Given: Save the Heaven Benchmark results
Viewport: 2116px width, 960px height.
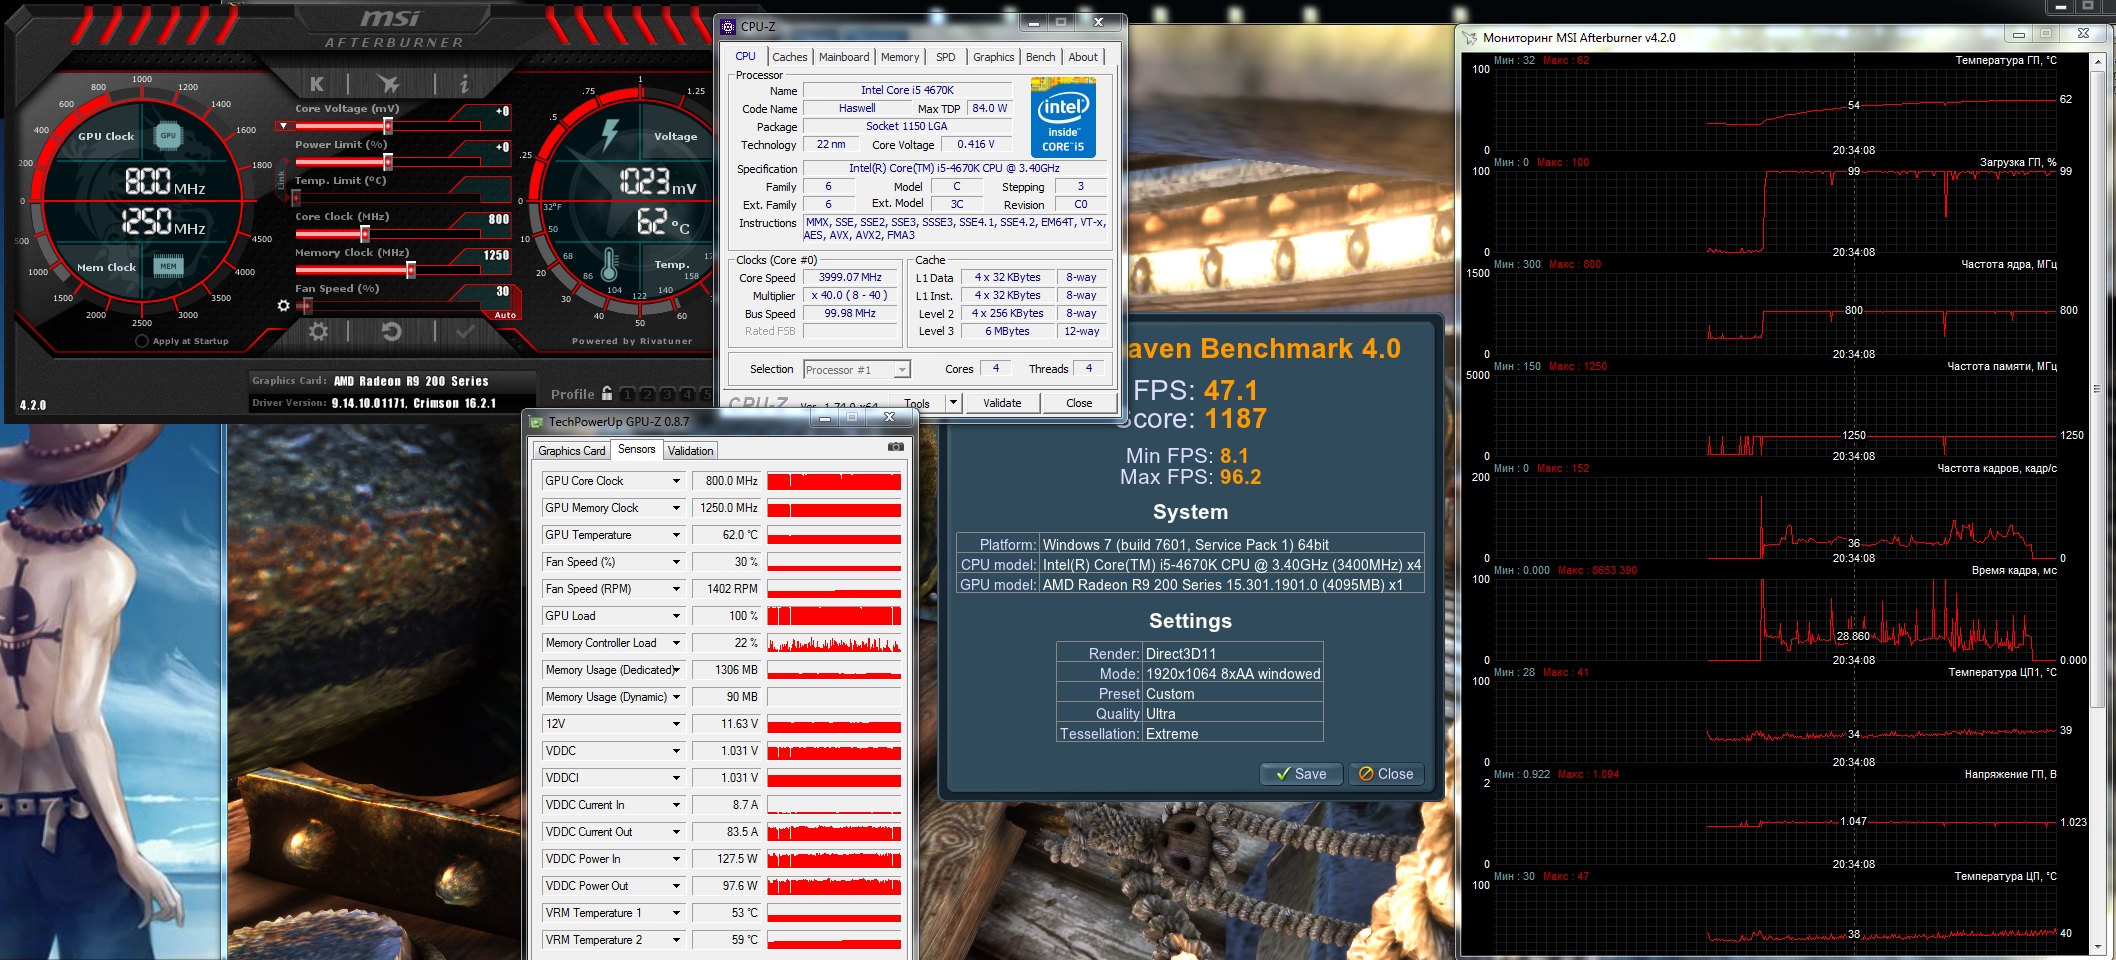Looking at the screenshot, I should point(1301,774).
